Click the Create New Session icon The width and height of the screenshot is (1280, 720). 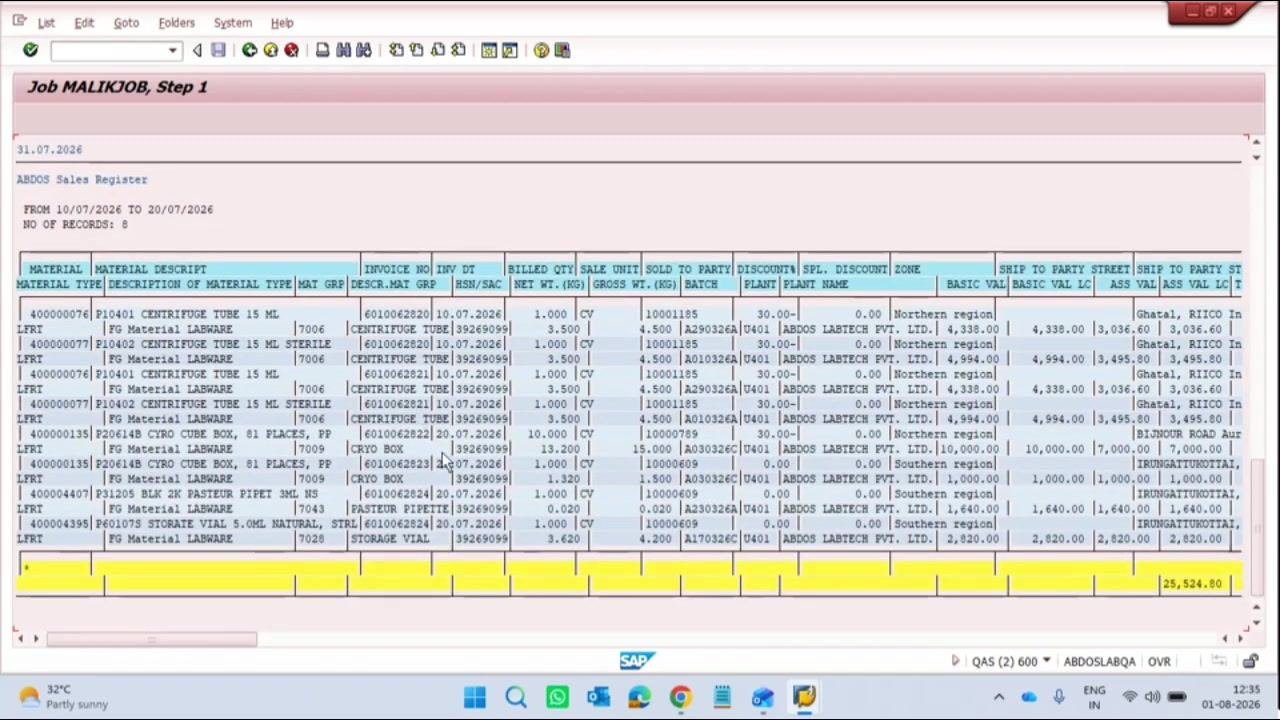[x=489, y=50]
